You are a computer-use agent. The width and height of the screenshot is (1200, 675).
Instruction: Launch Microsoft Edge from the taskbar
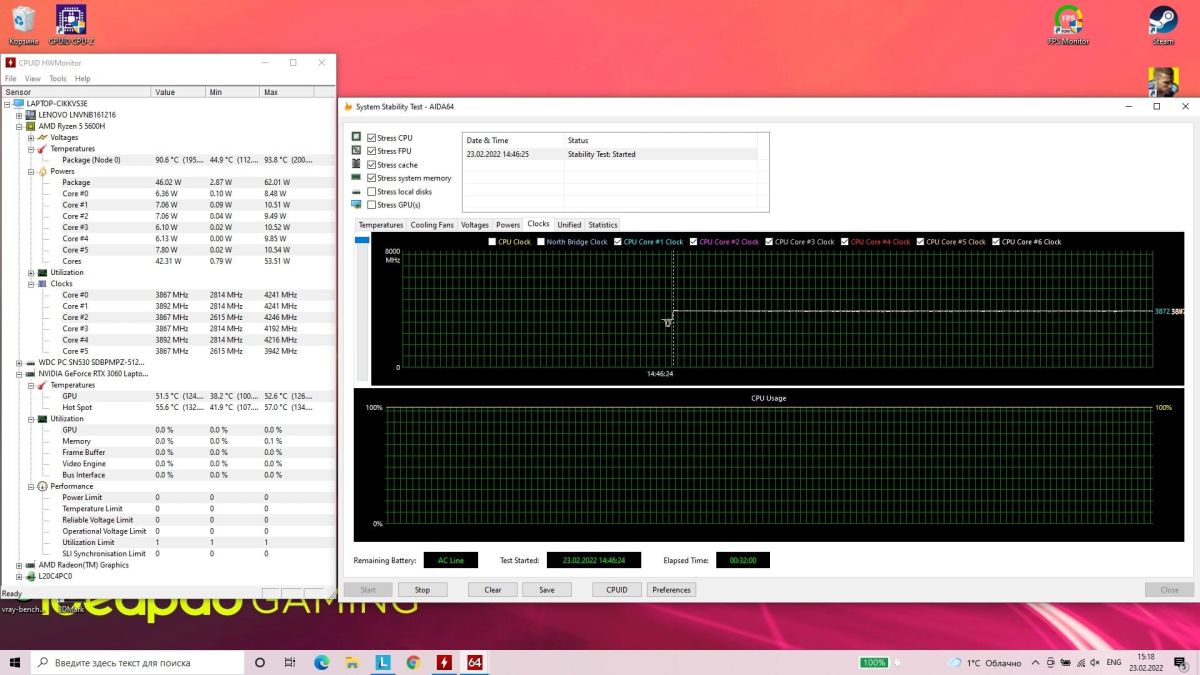(x=322, y=662)
